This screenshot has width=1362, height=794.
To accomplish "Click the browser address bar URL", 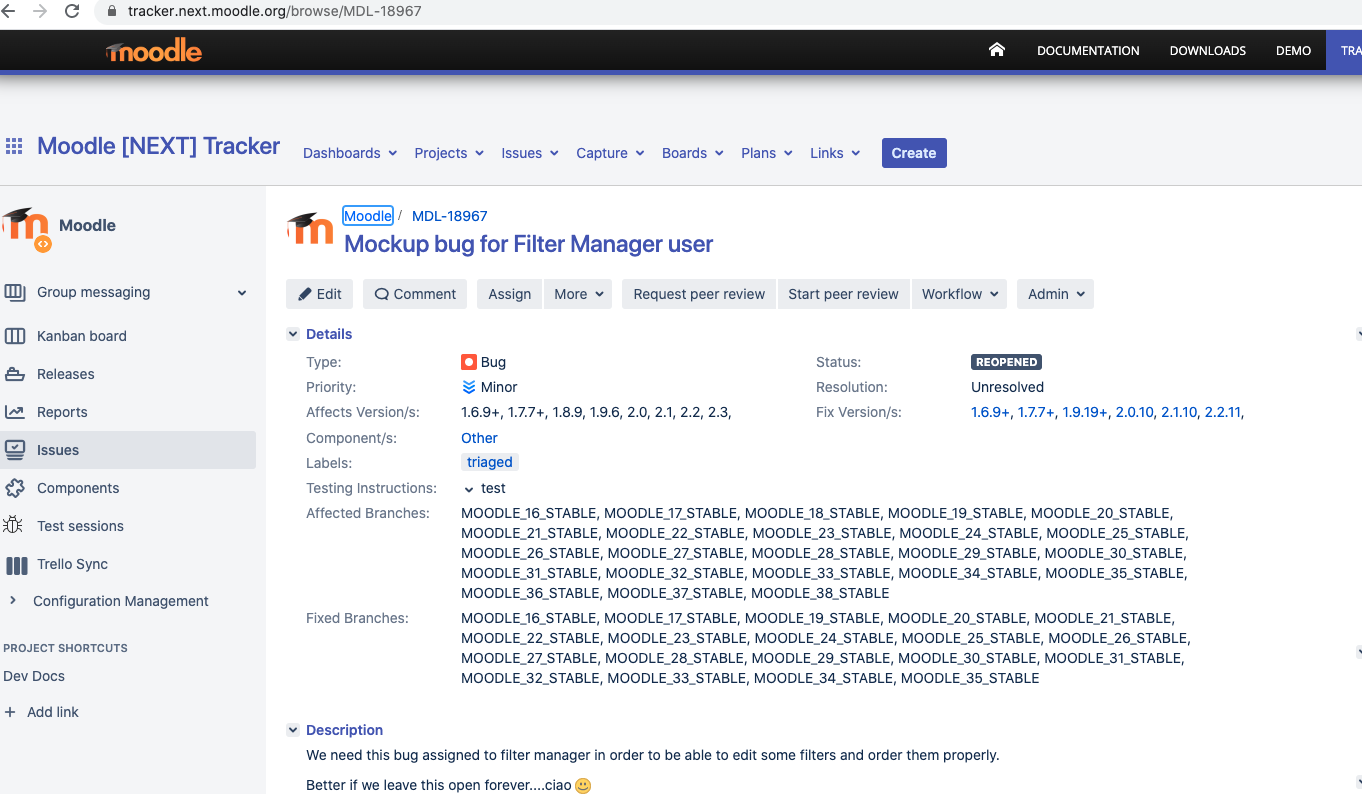I will click(274, 12).
